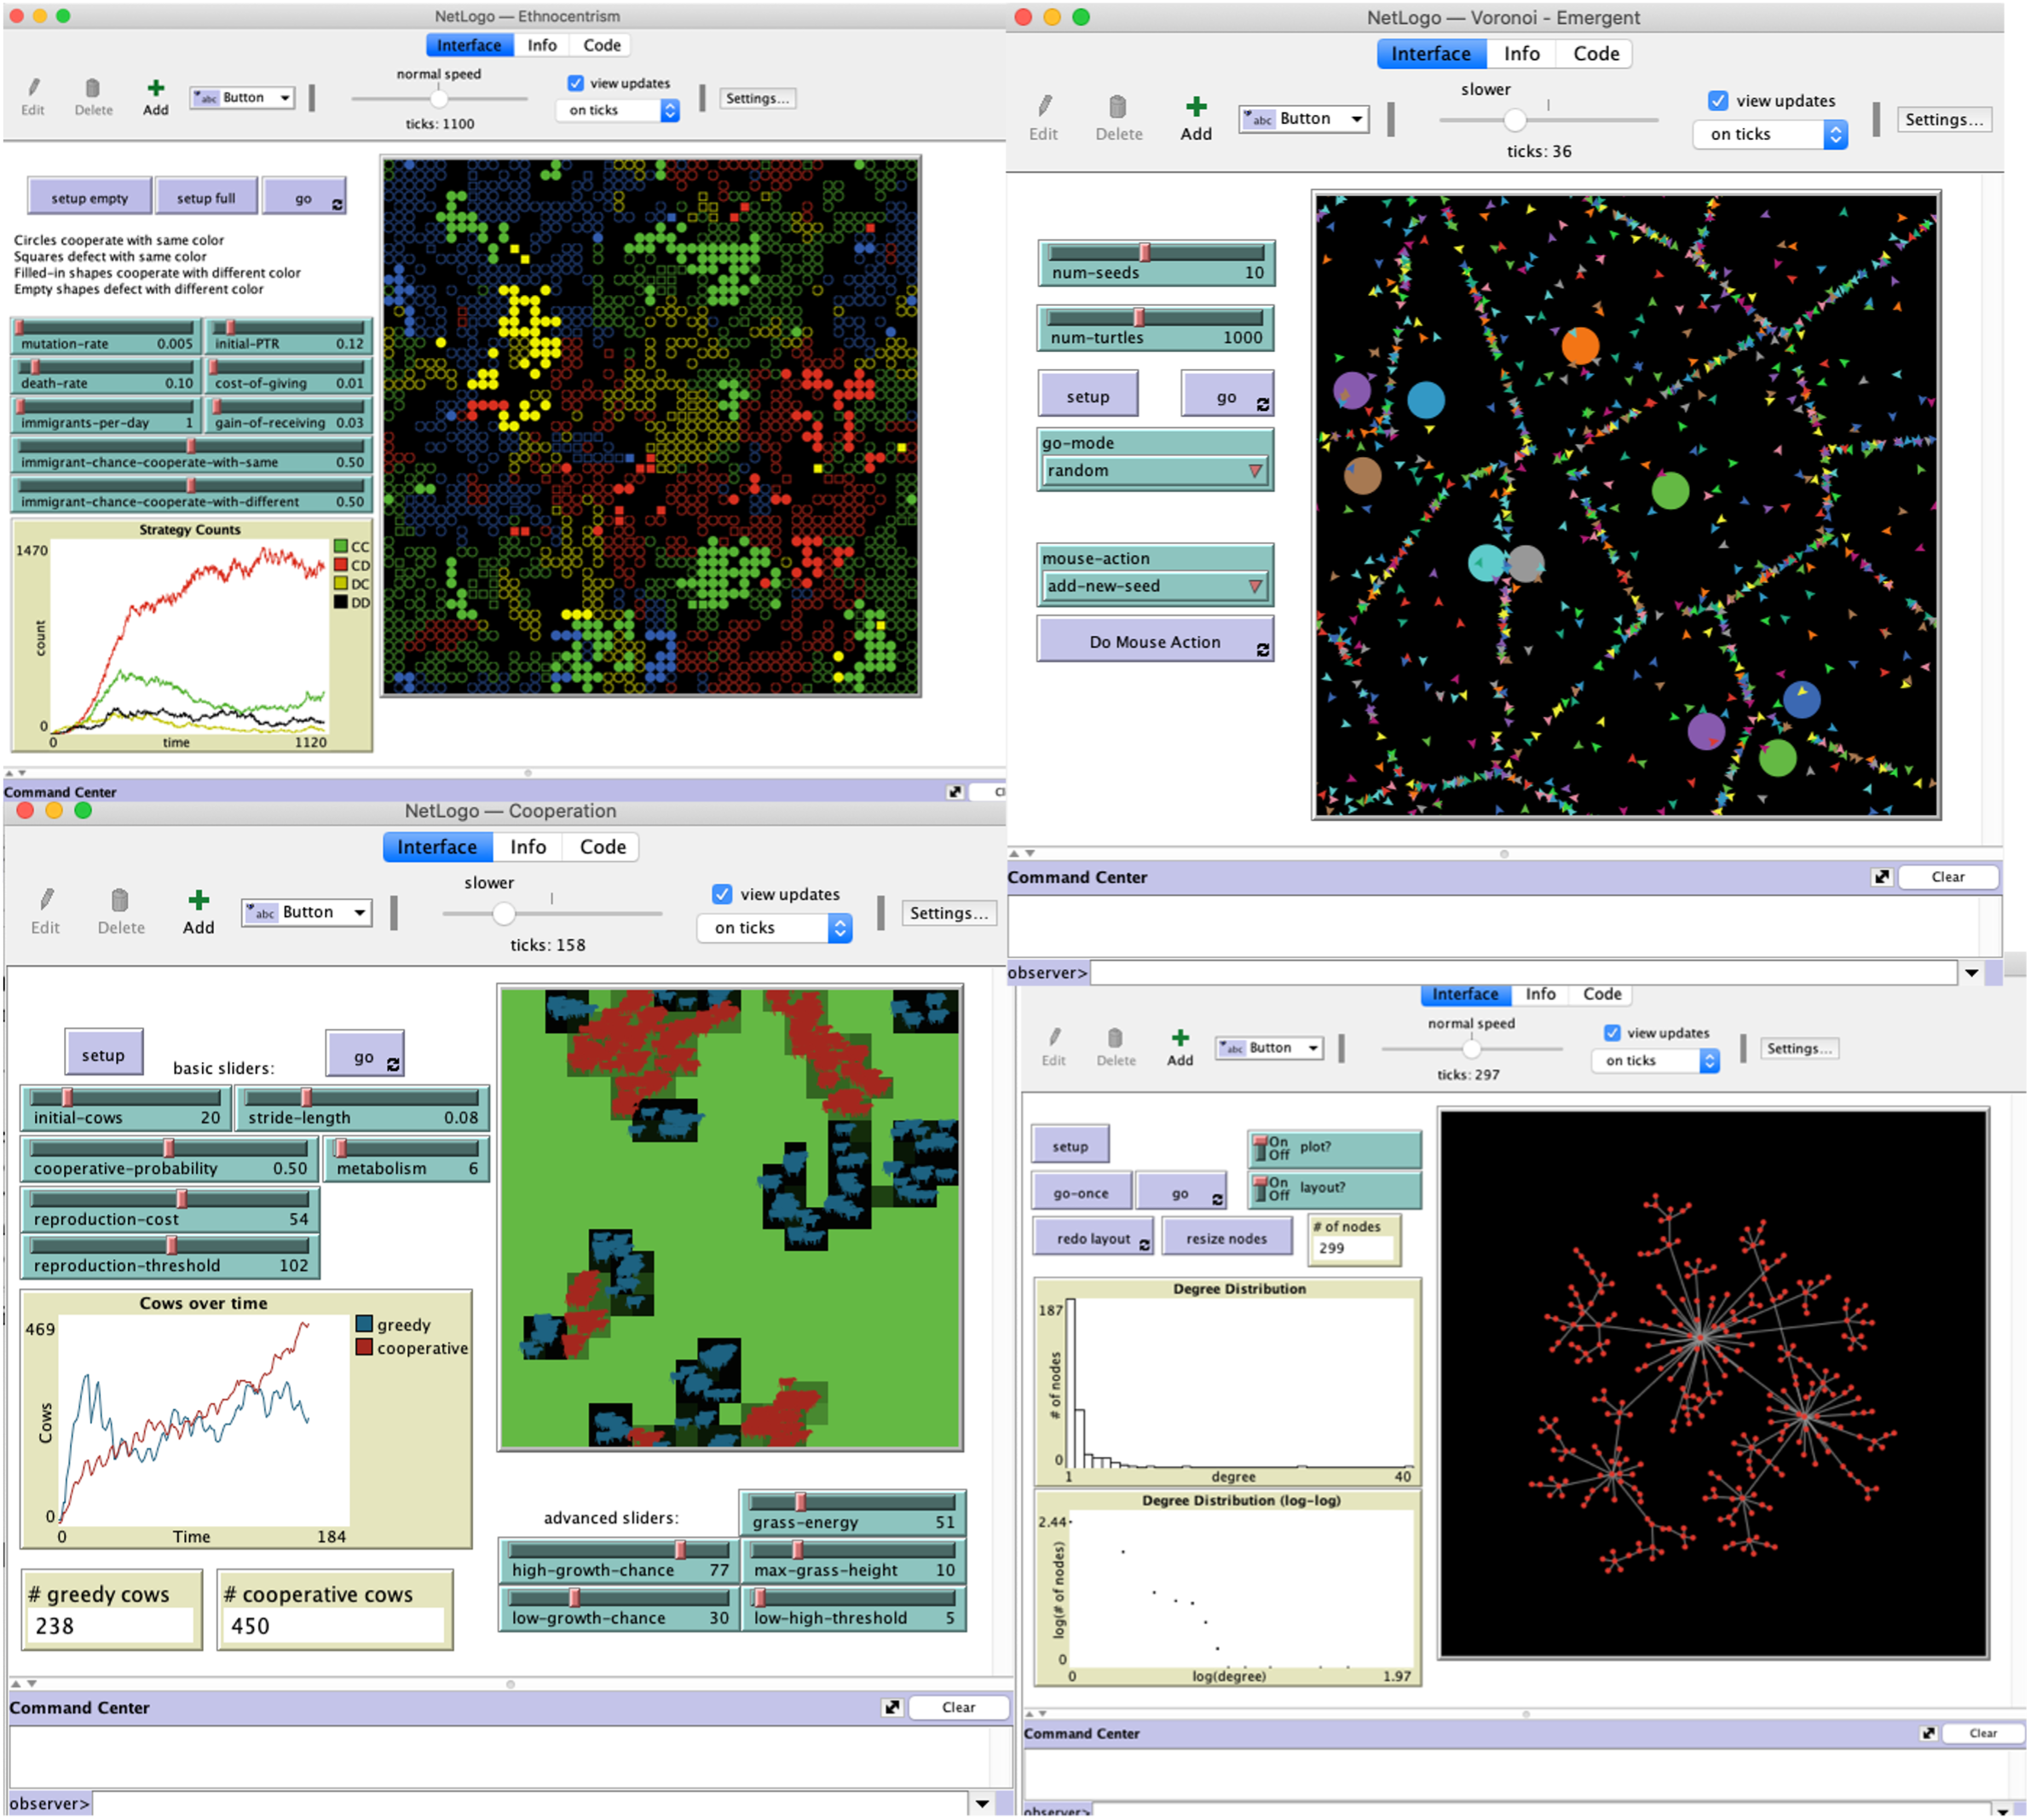
Task: Click setup full button in Ethnocentrism
Action: pos(206,197)
